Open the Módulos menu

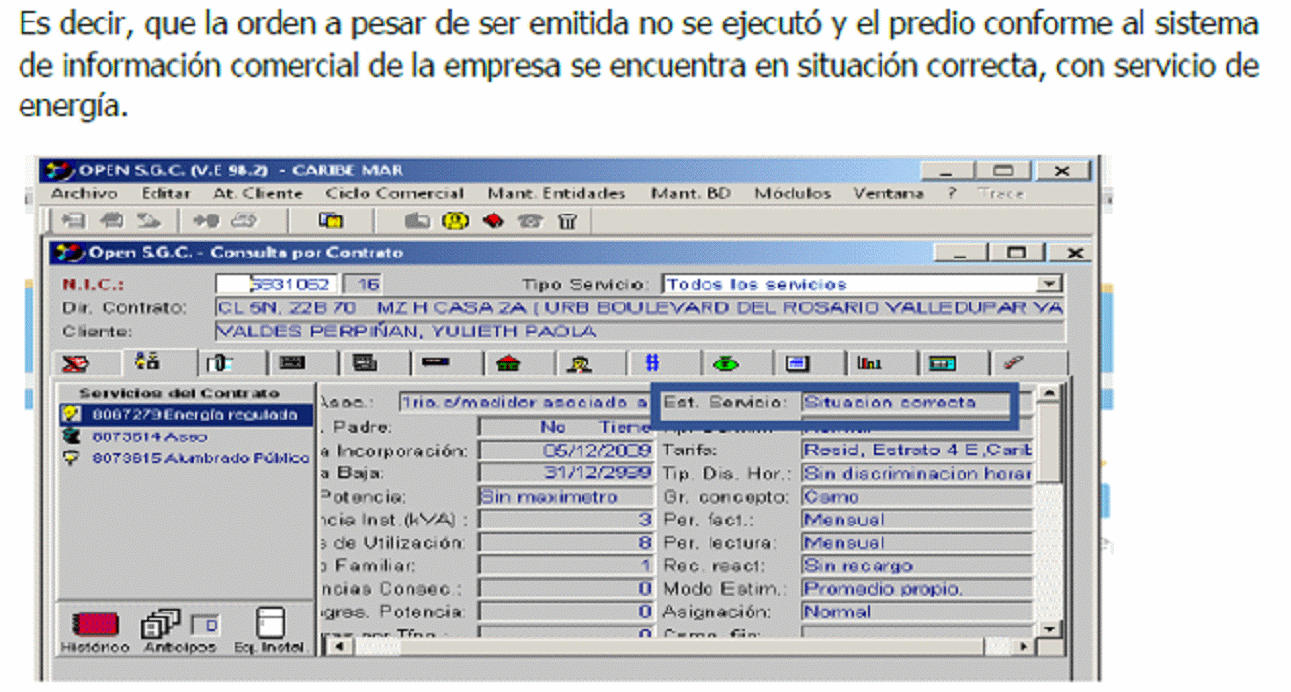792,193
